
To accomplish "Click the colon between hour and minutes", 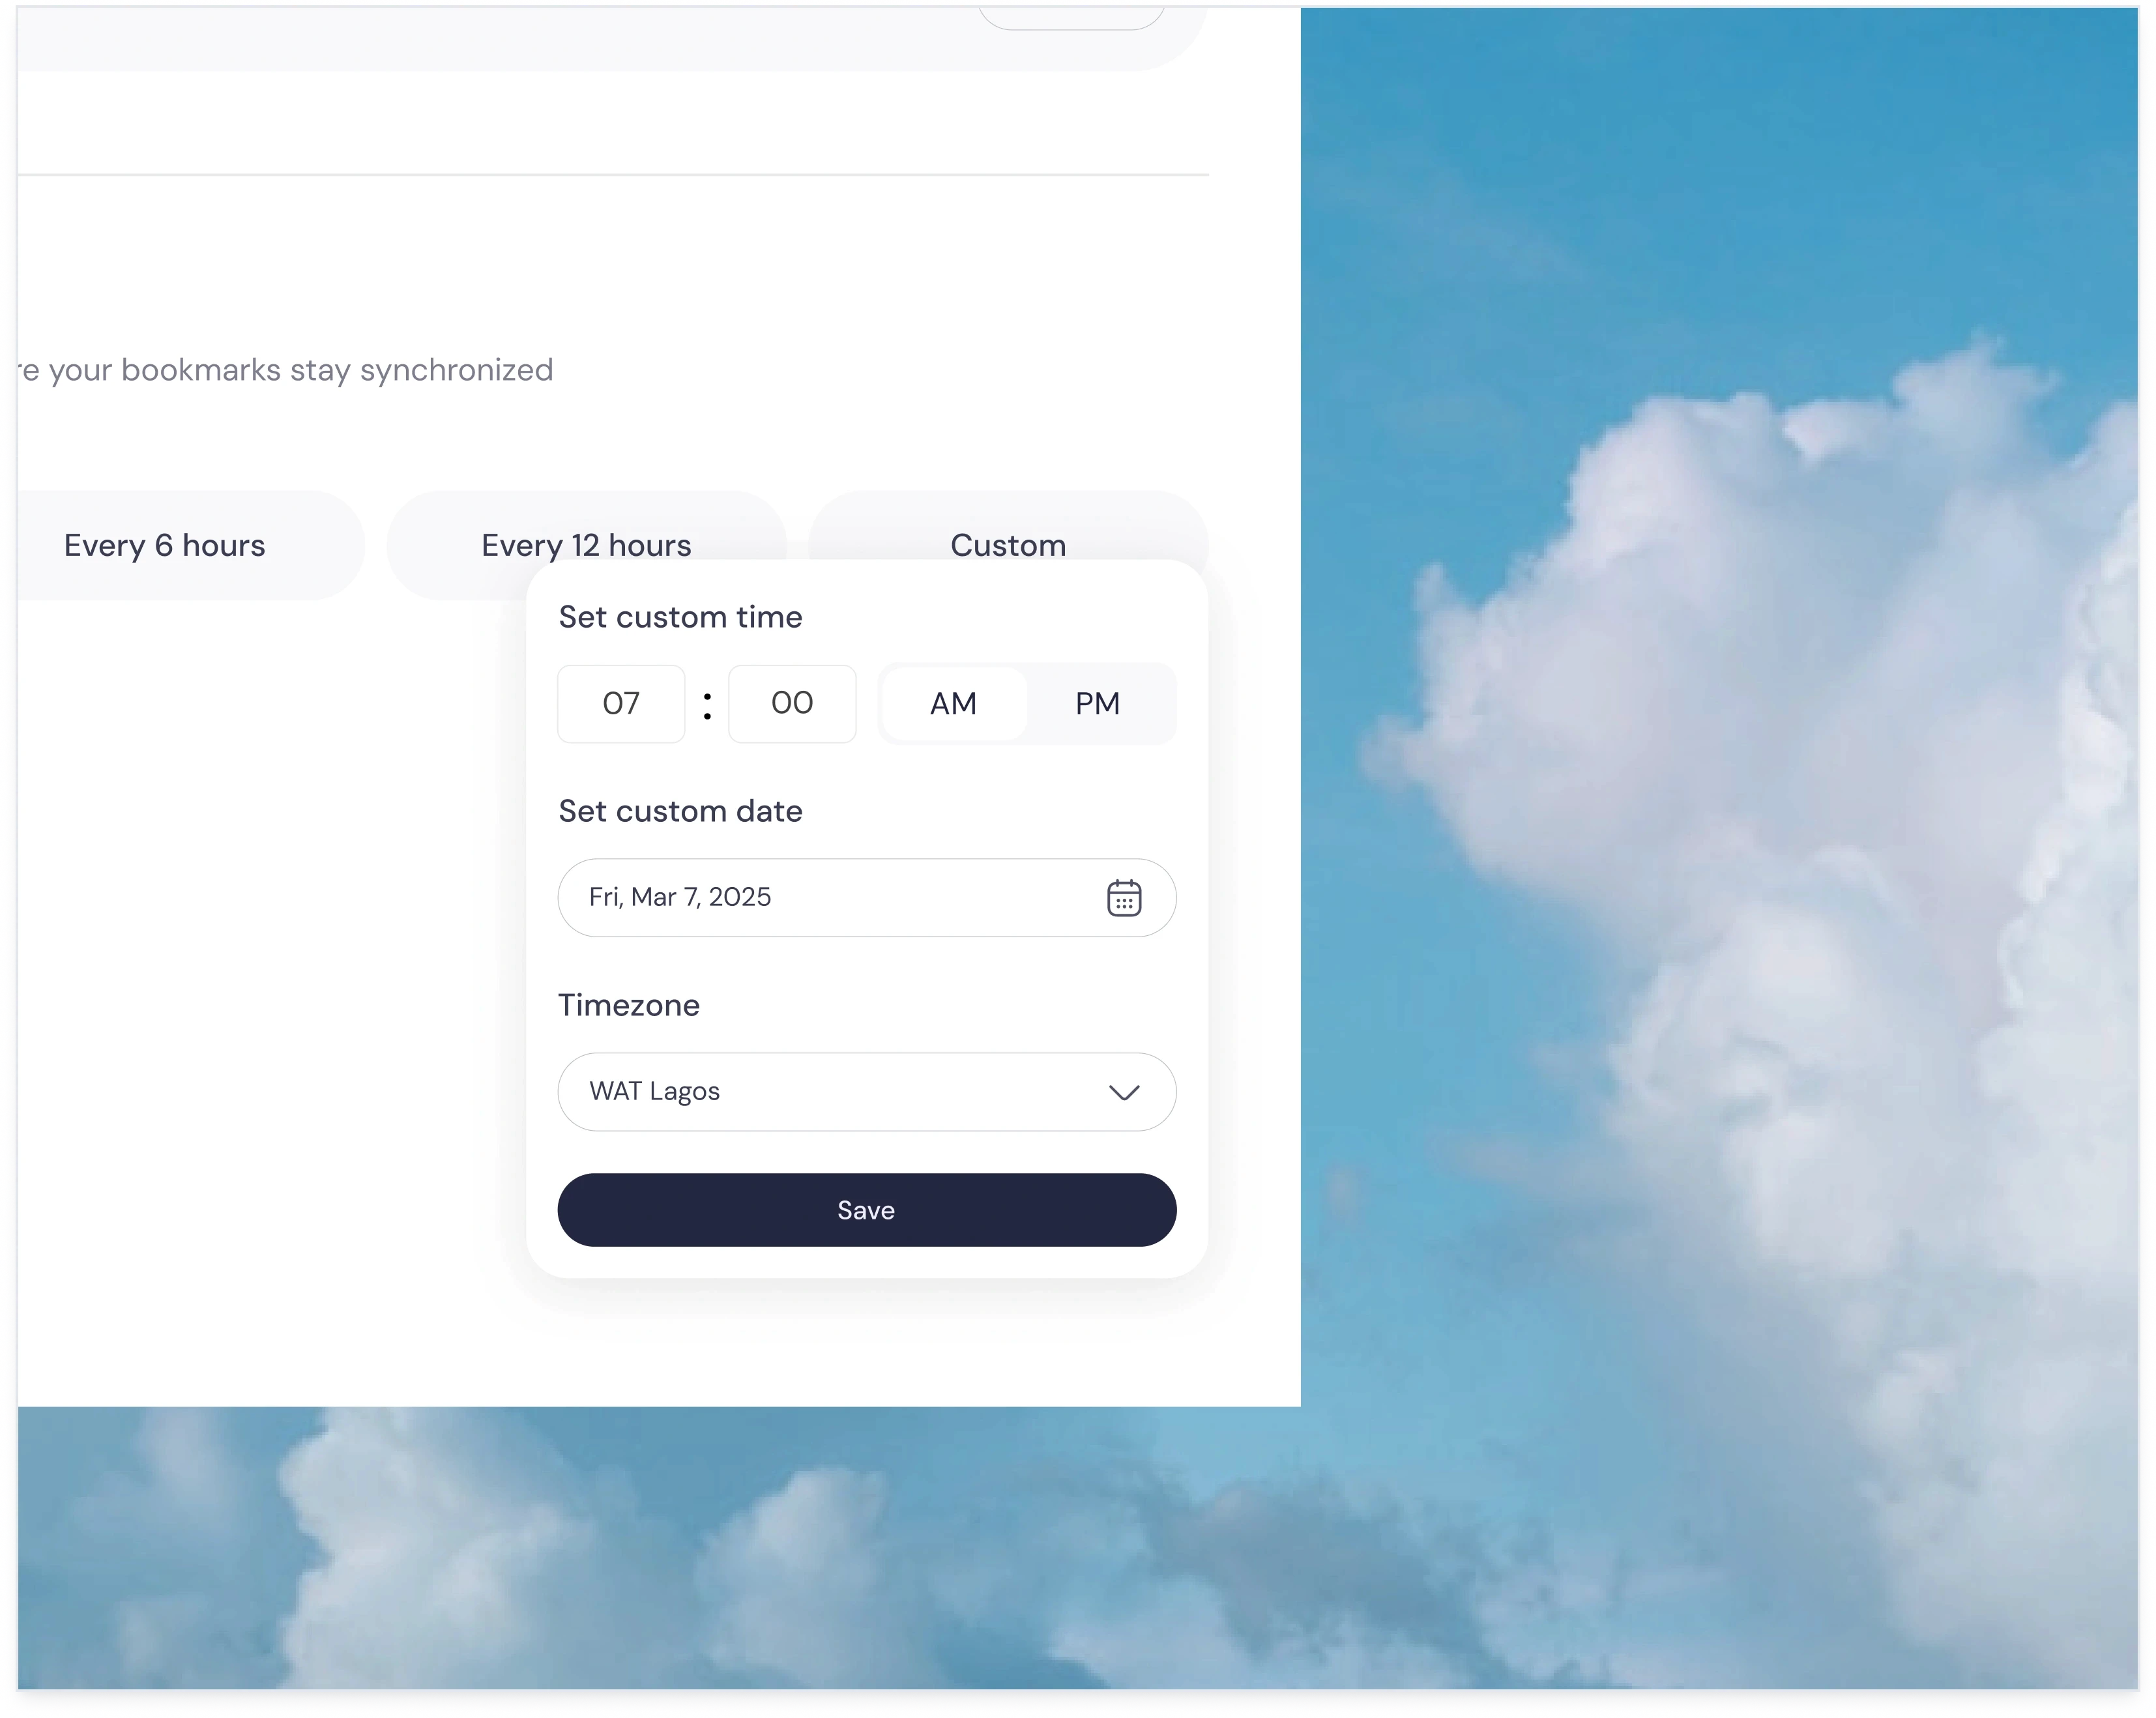I will (x=707, y=705).
